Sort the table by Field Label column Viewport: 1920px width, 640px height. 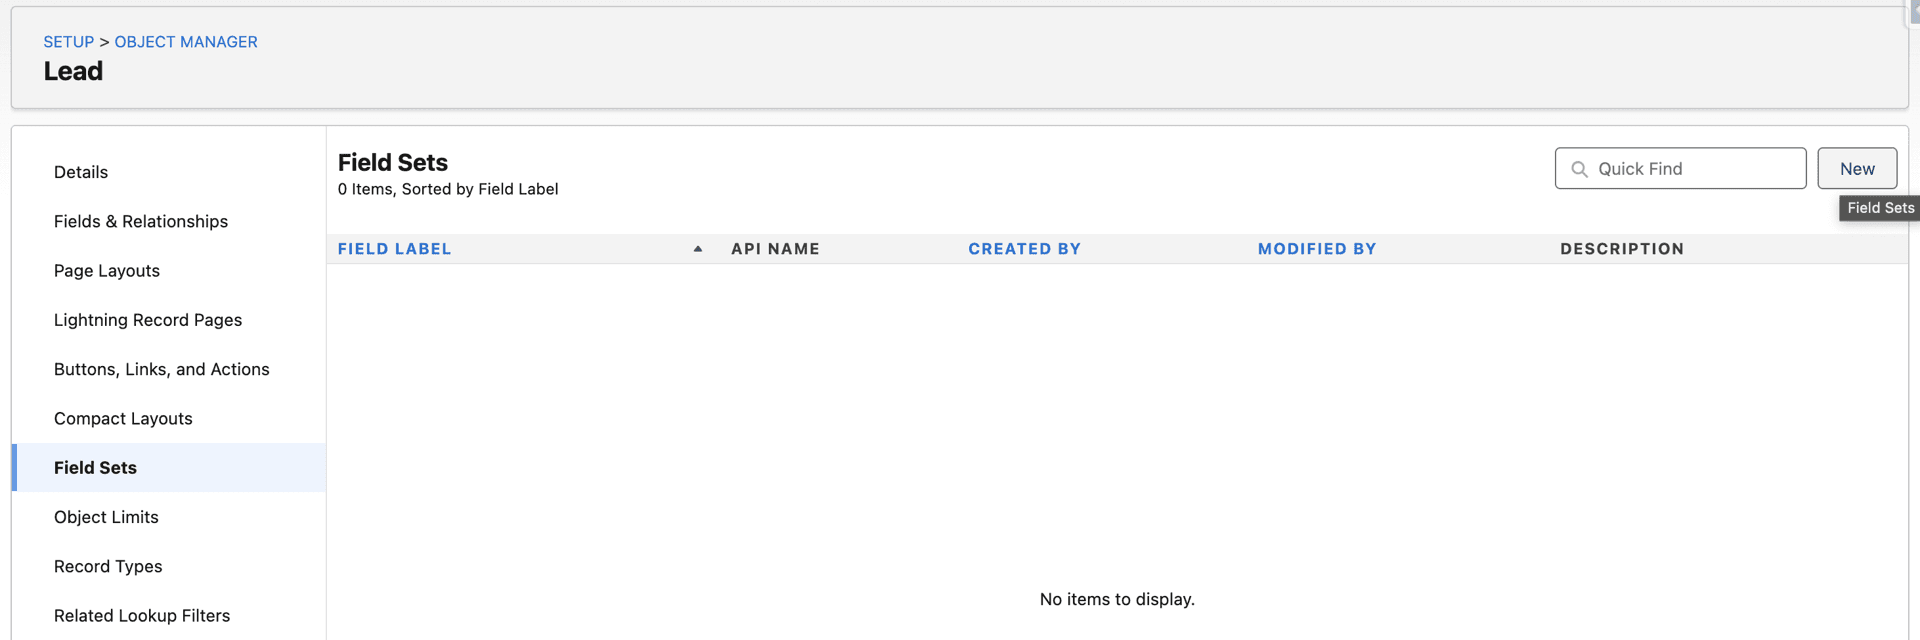point(395,249)
